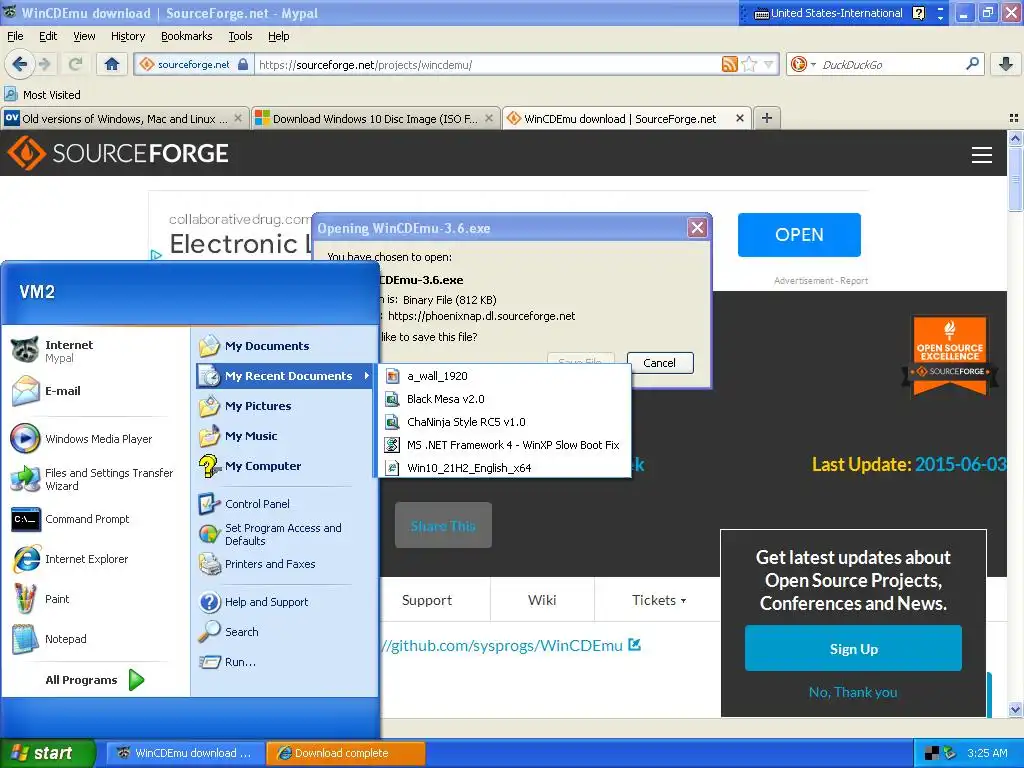Click the Share This button

coord(443,526)
